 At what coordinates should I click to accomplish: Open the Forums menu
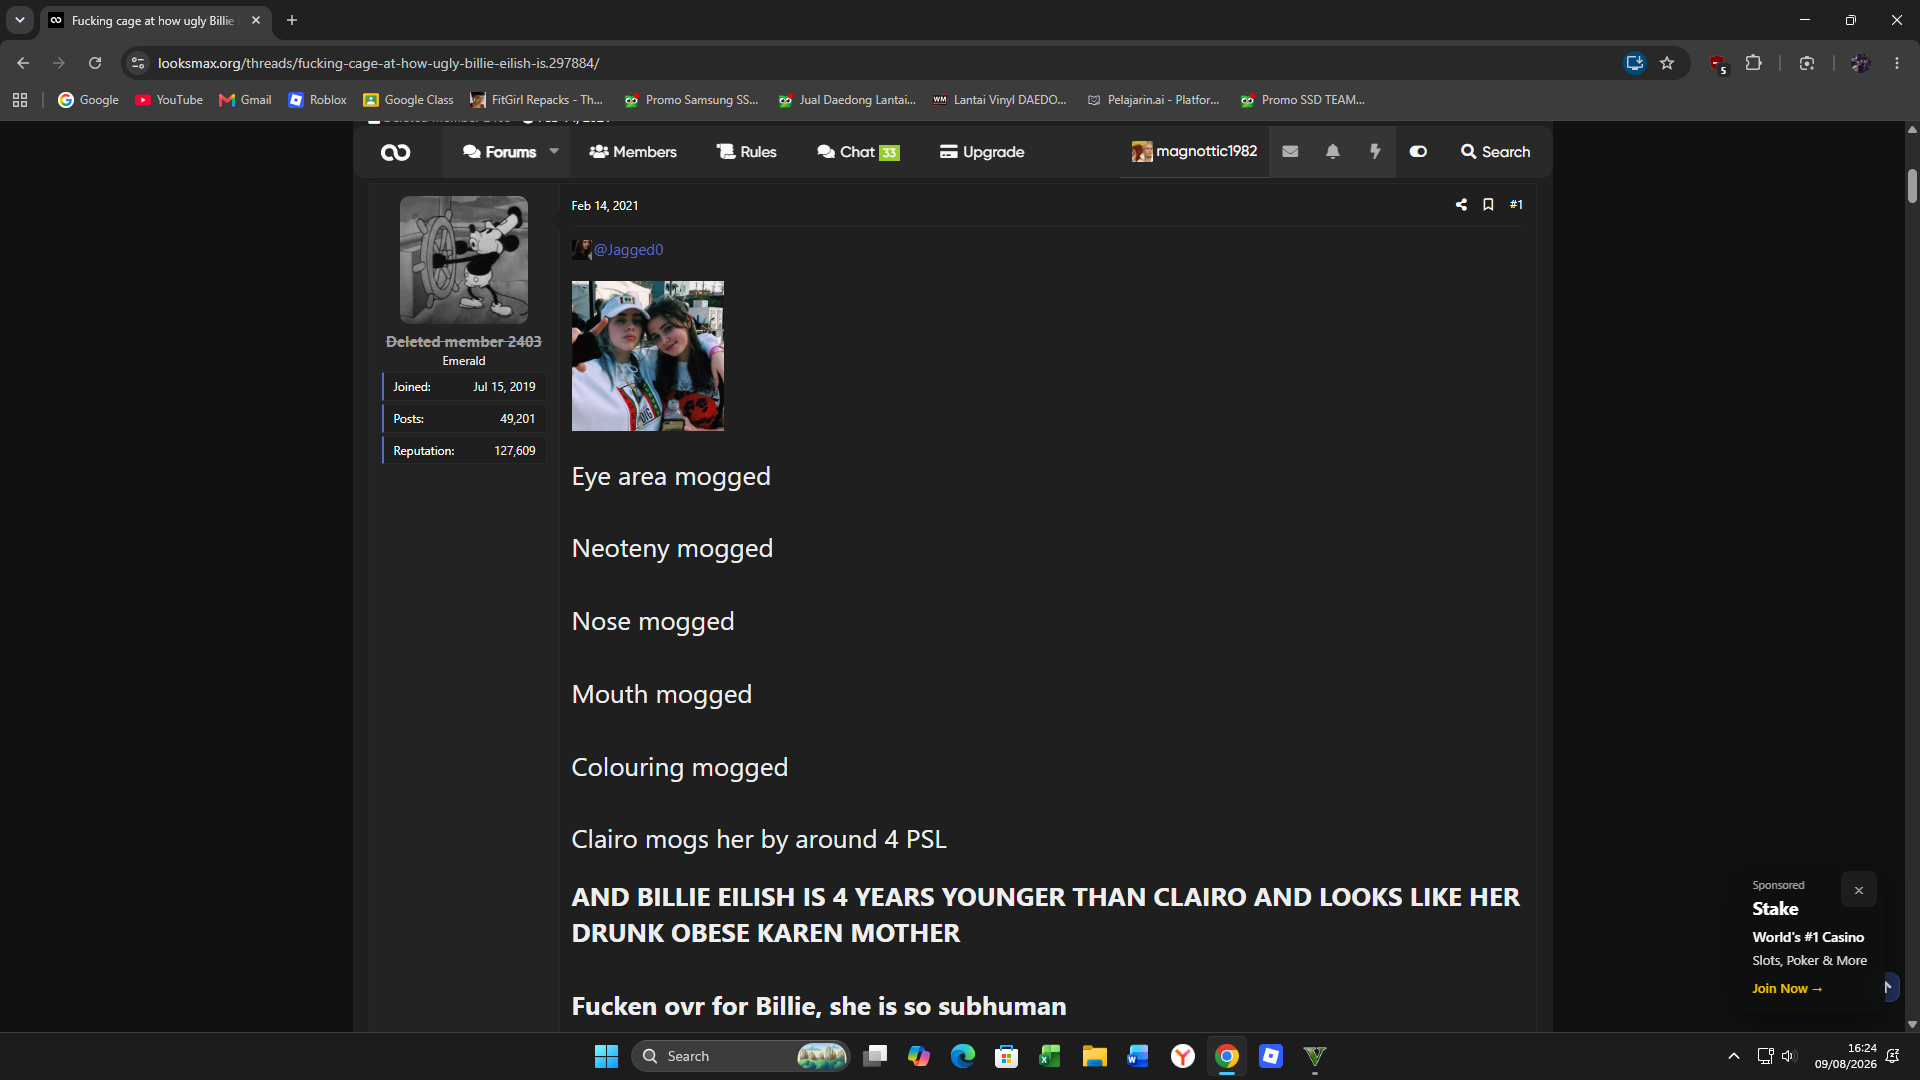pyautogui.click(x=499, y=152)
